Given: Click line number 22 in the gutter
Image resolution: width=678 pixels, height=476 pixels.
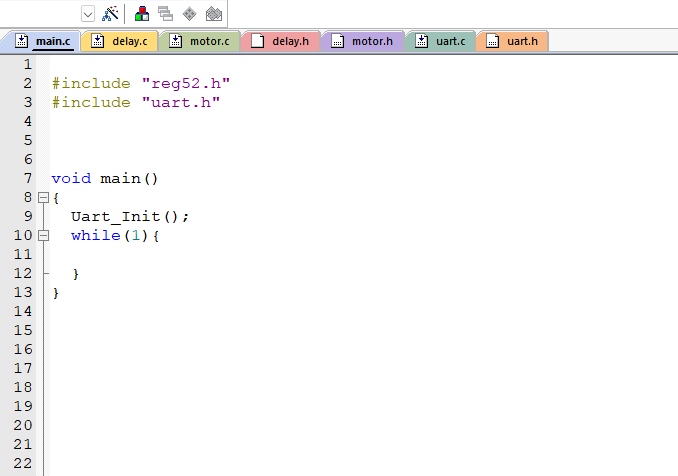Looking at the screenshot, I should pos(23,463).
